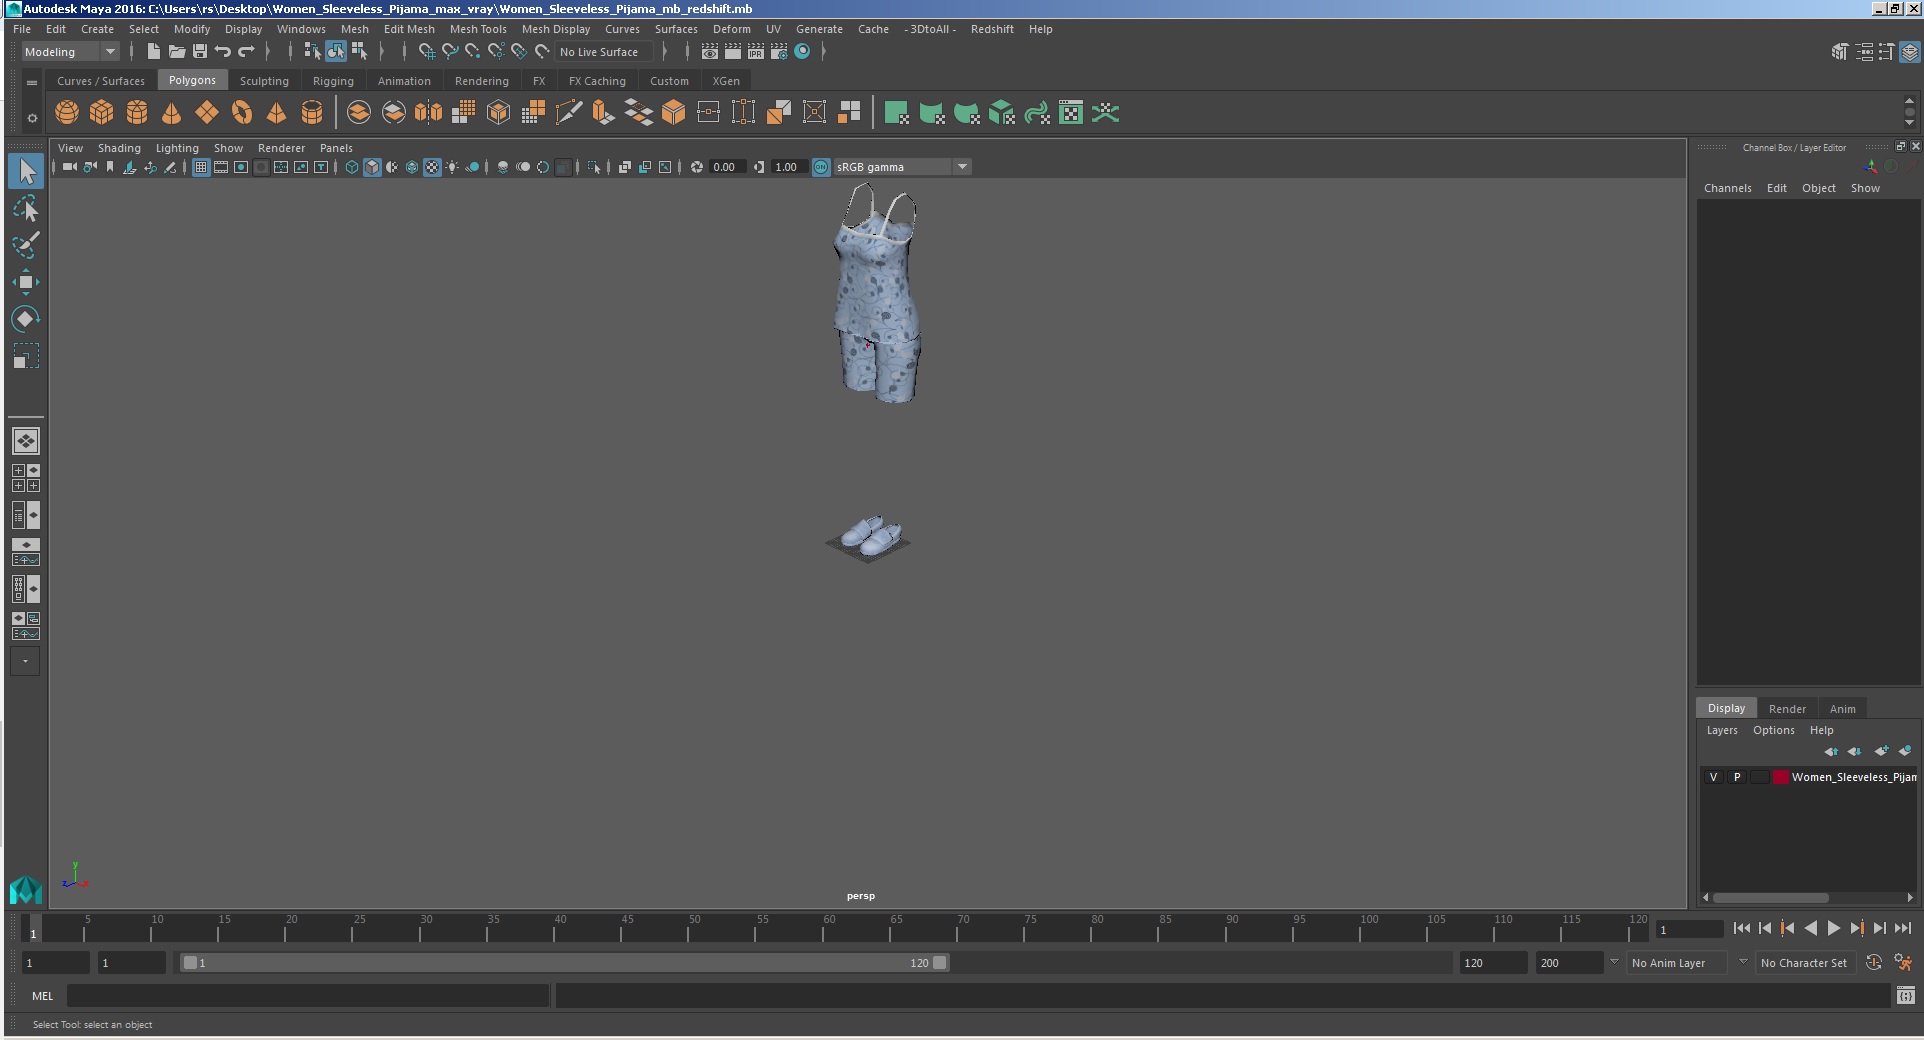Click the layer list horizontal scrollbar
The image size is (1924, 1040).
click(1771, 897)
